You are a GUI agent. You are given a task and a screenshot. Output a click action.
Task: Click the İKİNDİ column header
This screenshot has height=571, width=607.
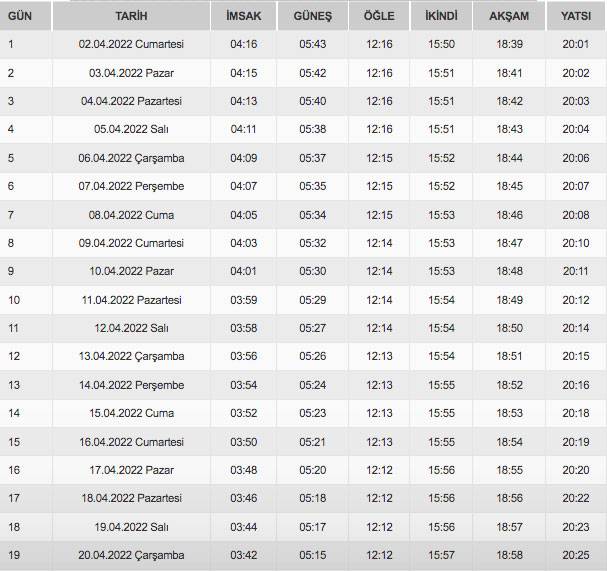(441, 16)
